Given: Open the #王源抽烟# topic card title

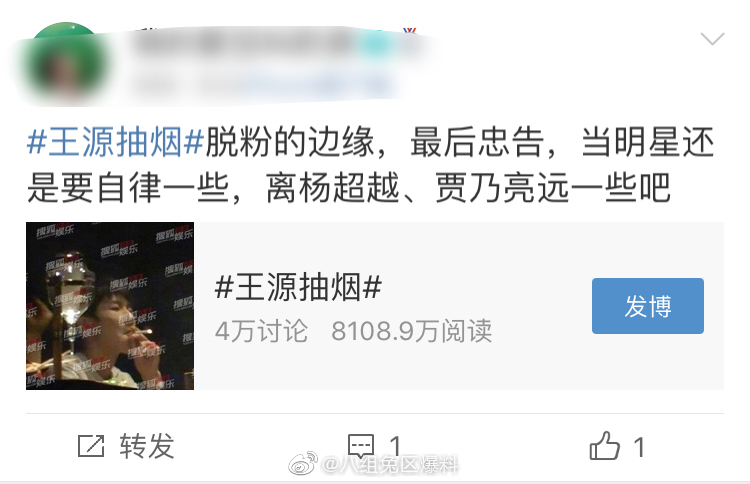Looking at the screenshot, I should tap(298, 287).
